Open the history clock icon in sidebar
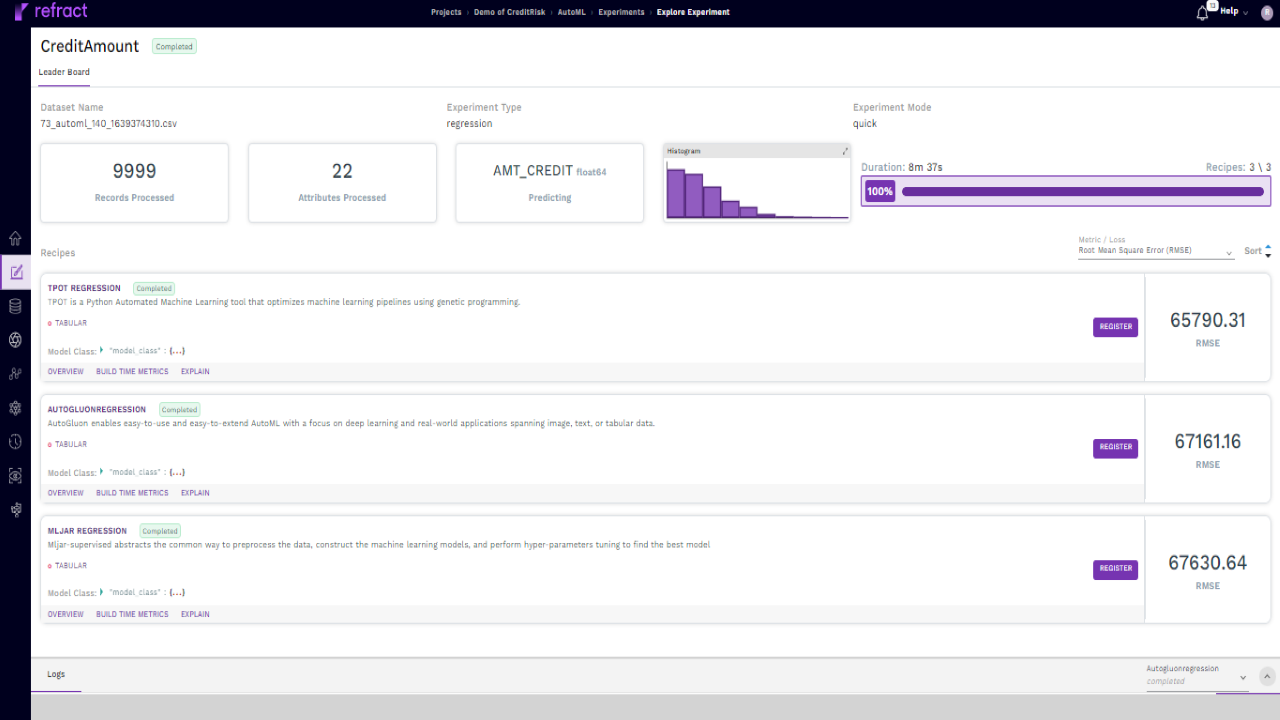Viewport: 1280px width, 720px height. (x=14, y=441)
